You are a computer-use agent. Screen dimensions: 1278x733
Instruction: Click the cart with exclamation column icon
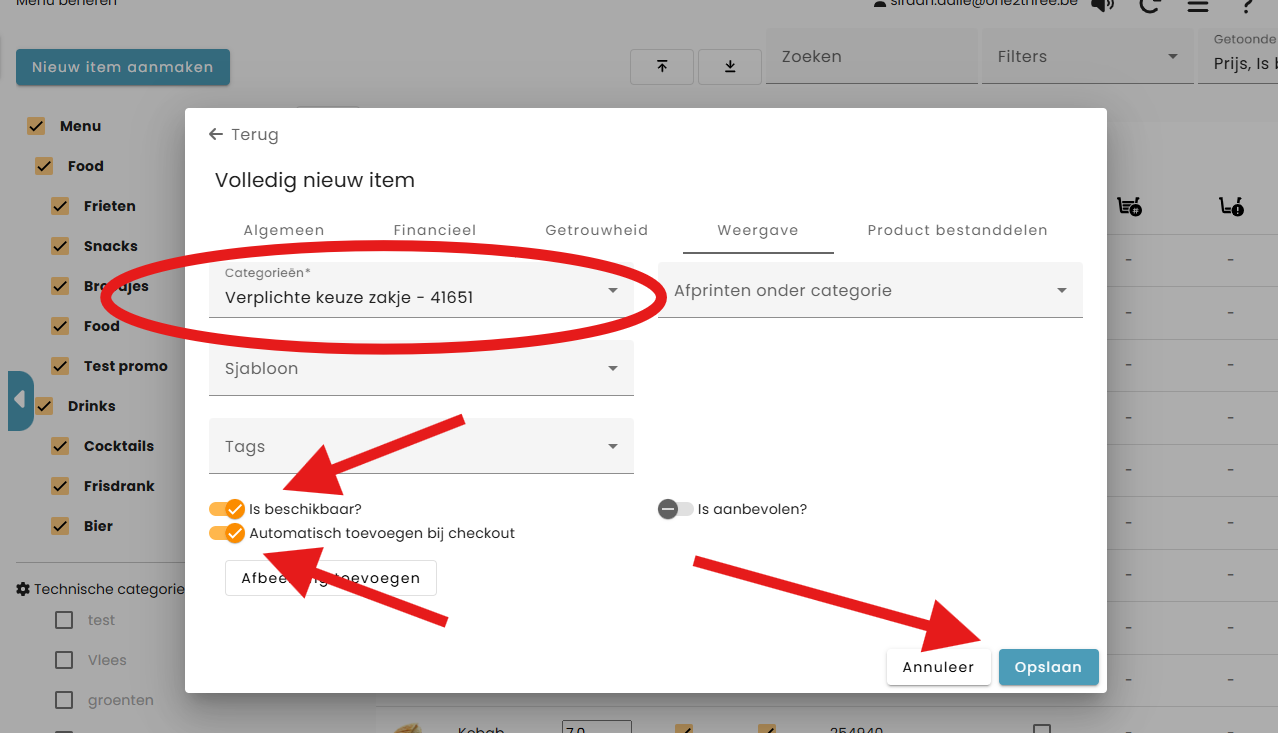(1231, 207)
